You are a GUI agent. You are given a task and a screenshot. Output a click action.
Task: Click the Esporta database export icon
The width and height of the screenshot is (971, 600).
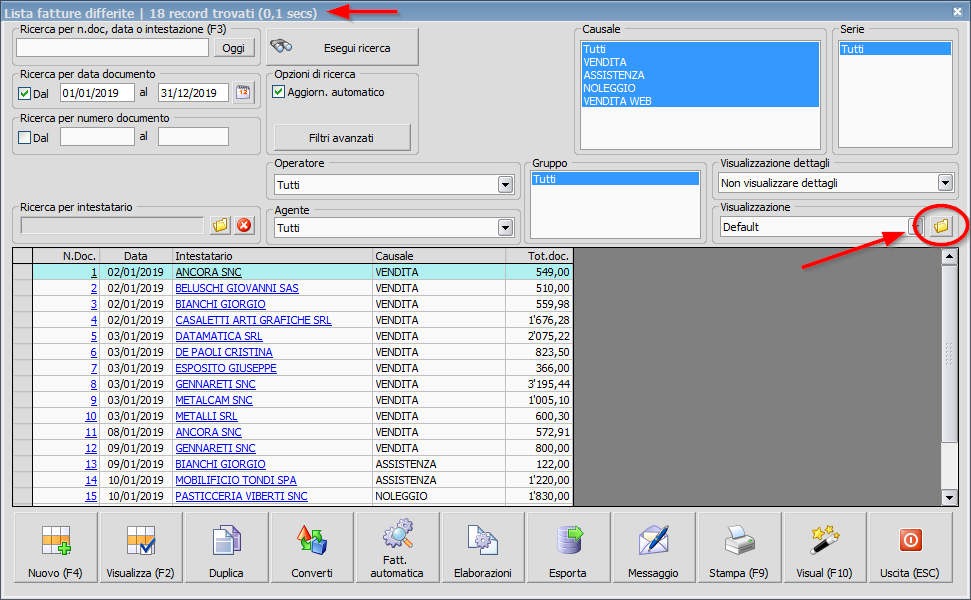568,540
